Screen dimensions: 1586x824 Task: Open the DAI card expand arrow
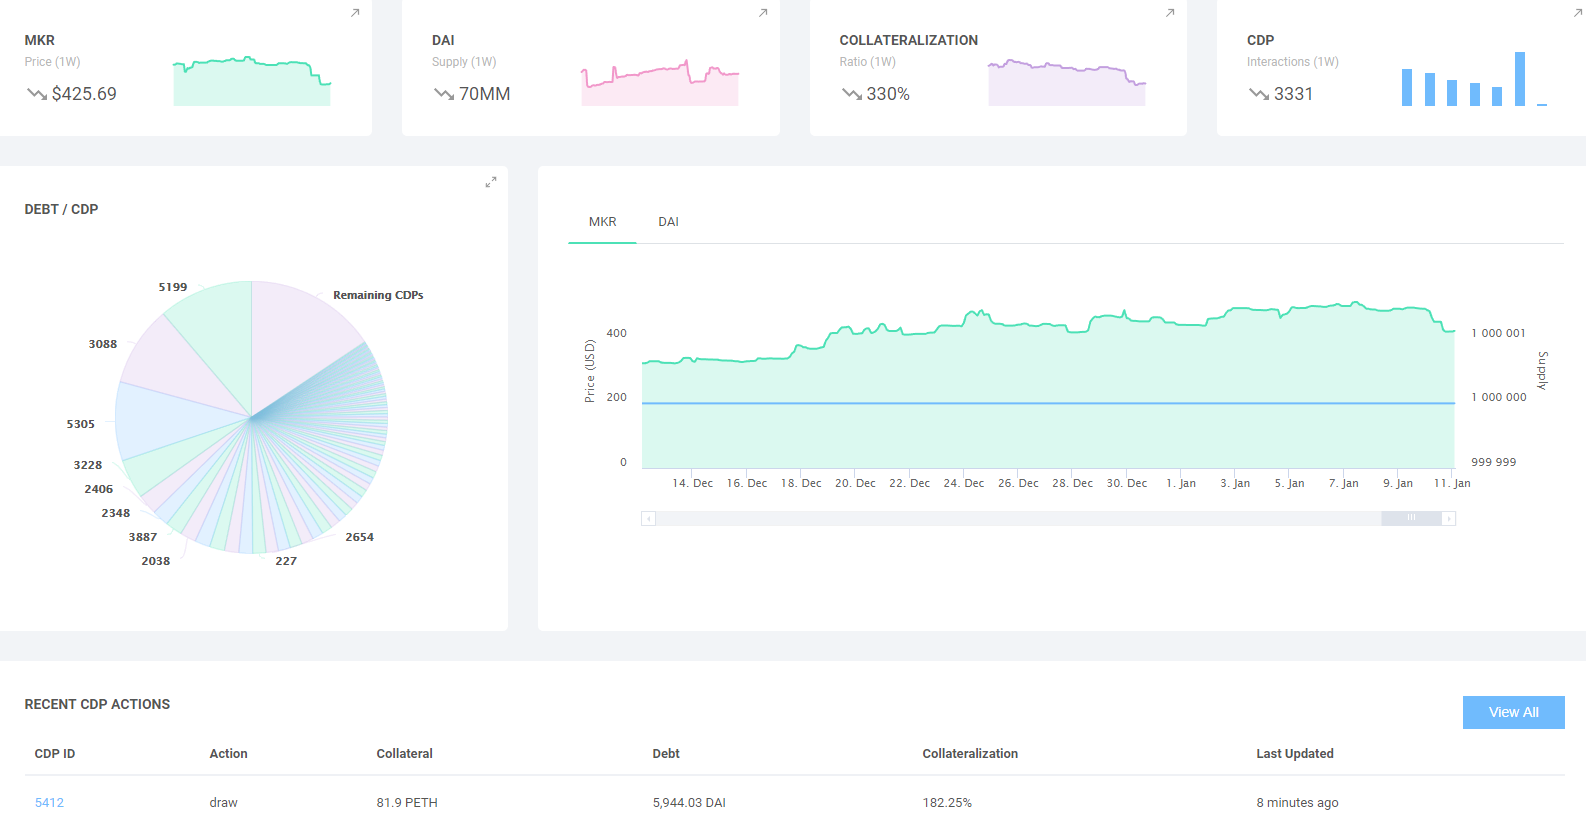[763, 13]
